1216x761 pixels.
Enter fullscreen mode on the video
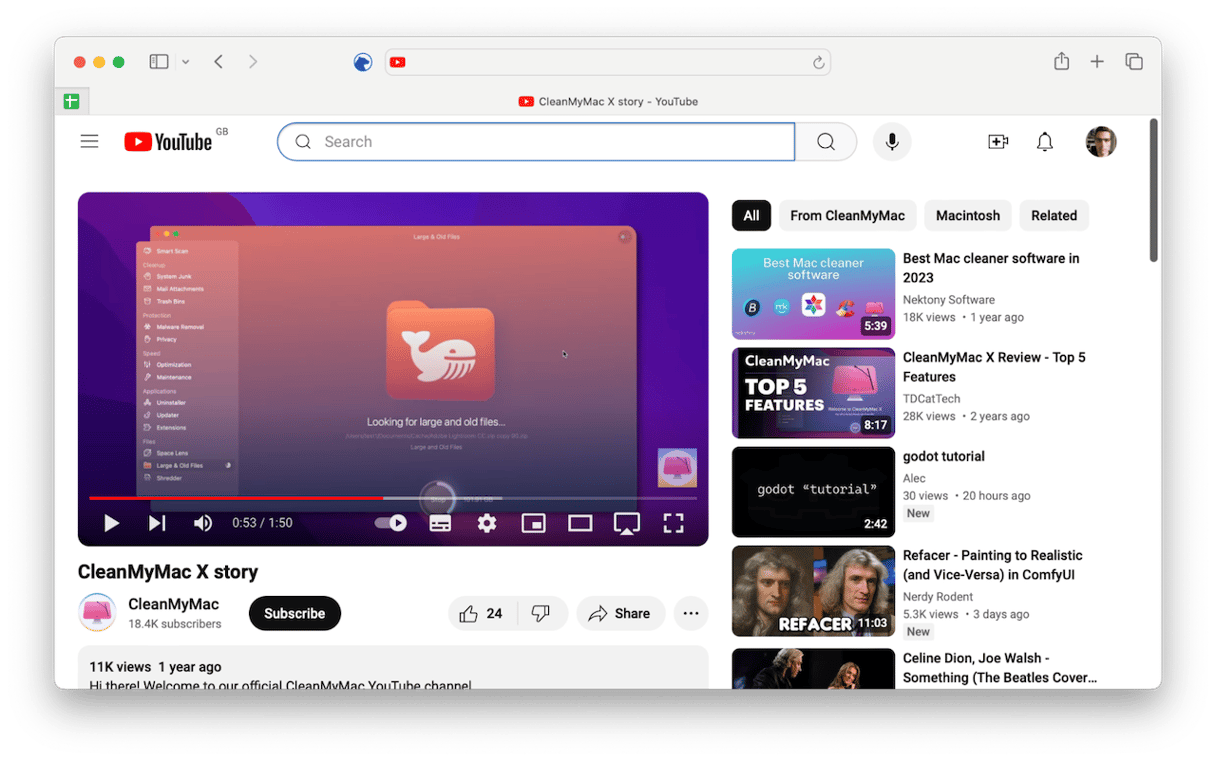coord(673,523)
